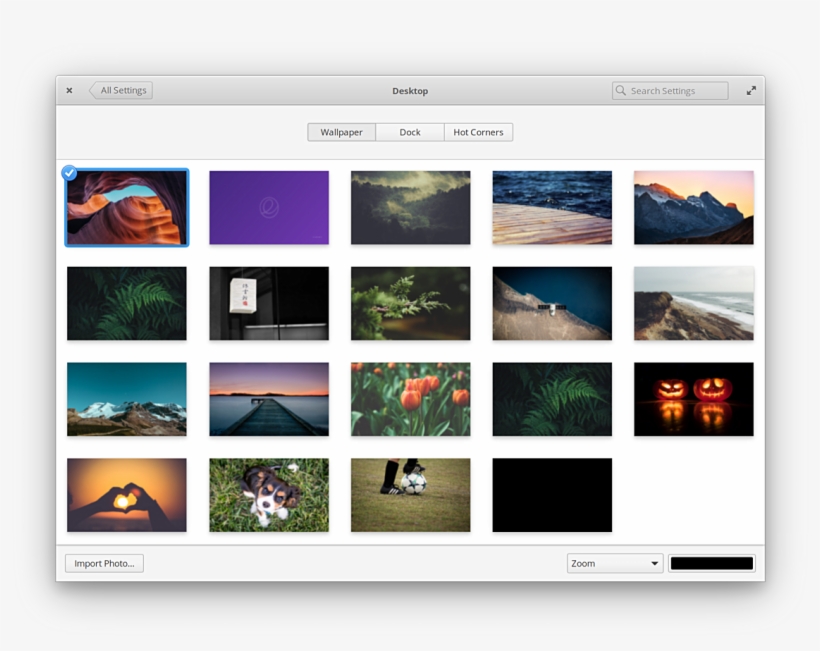Screen dimensions: 820x651
Task: Click the fullscreen expand icon
Action: click(x=751, y=90)
